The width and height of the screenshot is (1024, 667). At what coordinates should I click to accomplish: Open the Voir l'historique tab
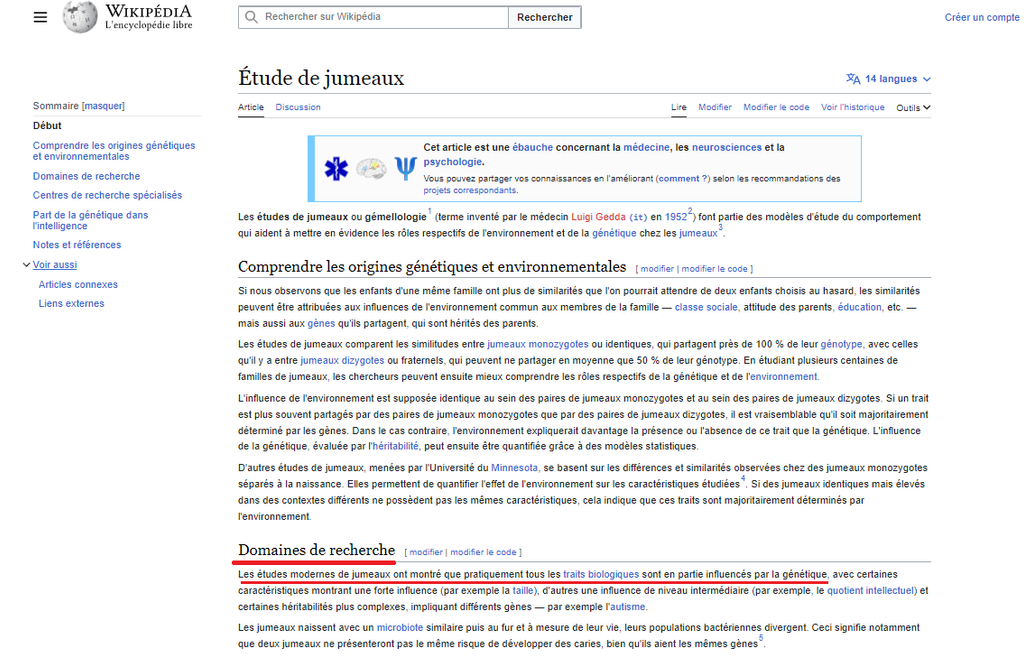tap(852, 107)
